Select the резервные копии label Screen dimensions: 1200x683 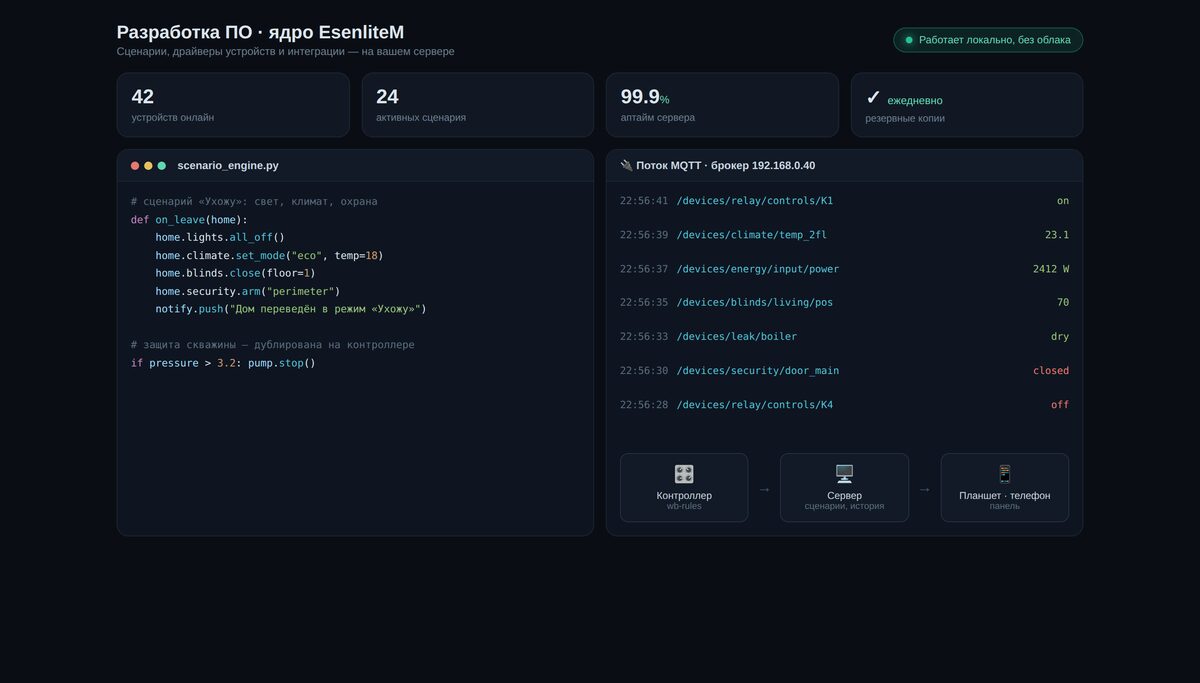[905, 118]
